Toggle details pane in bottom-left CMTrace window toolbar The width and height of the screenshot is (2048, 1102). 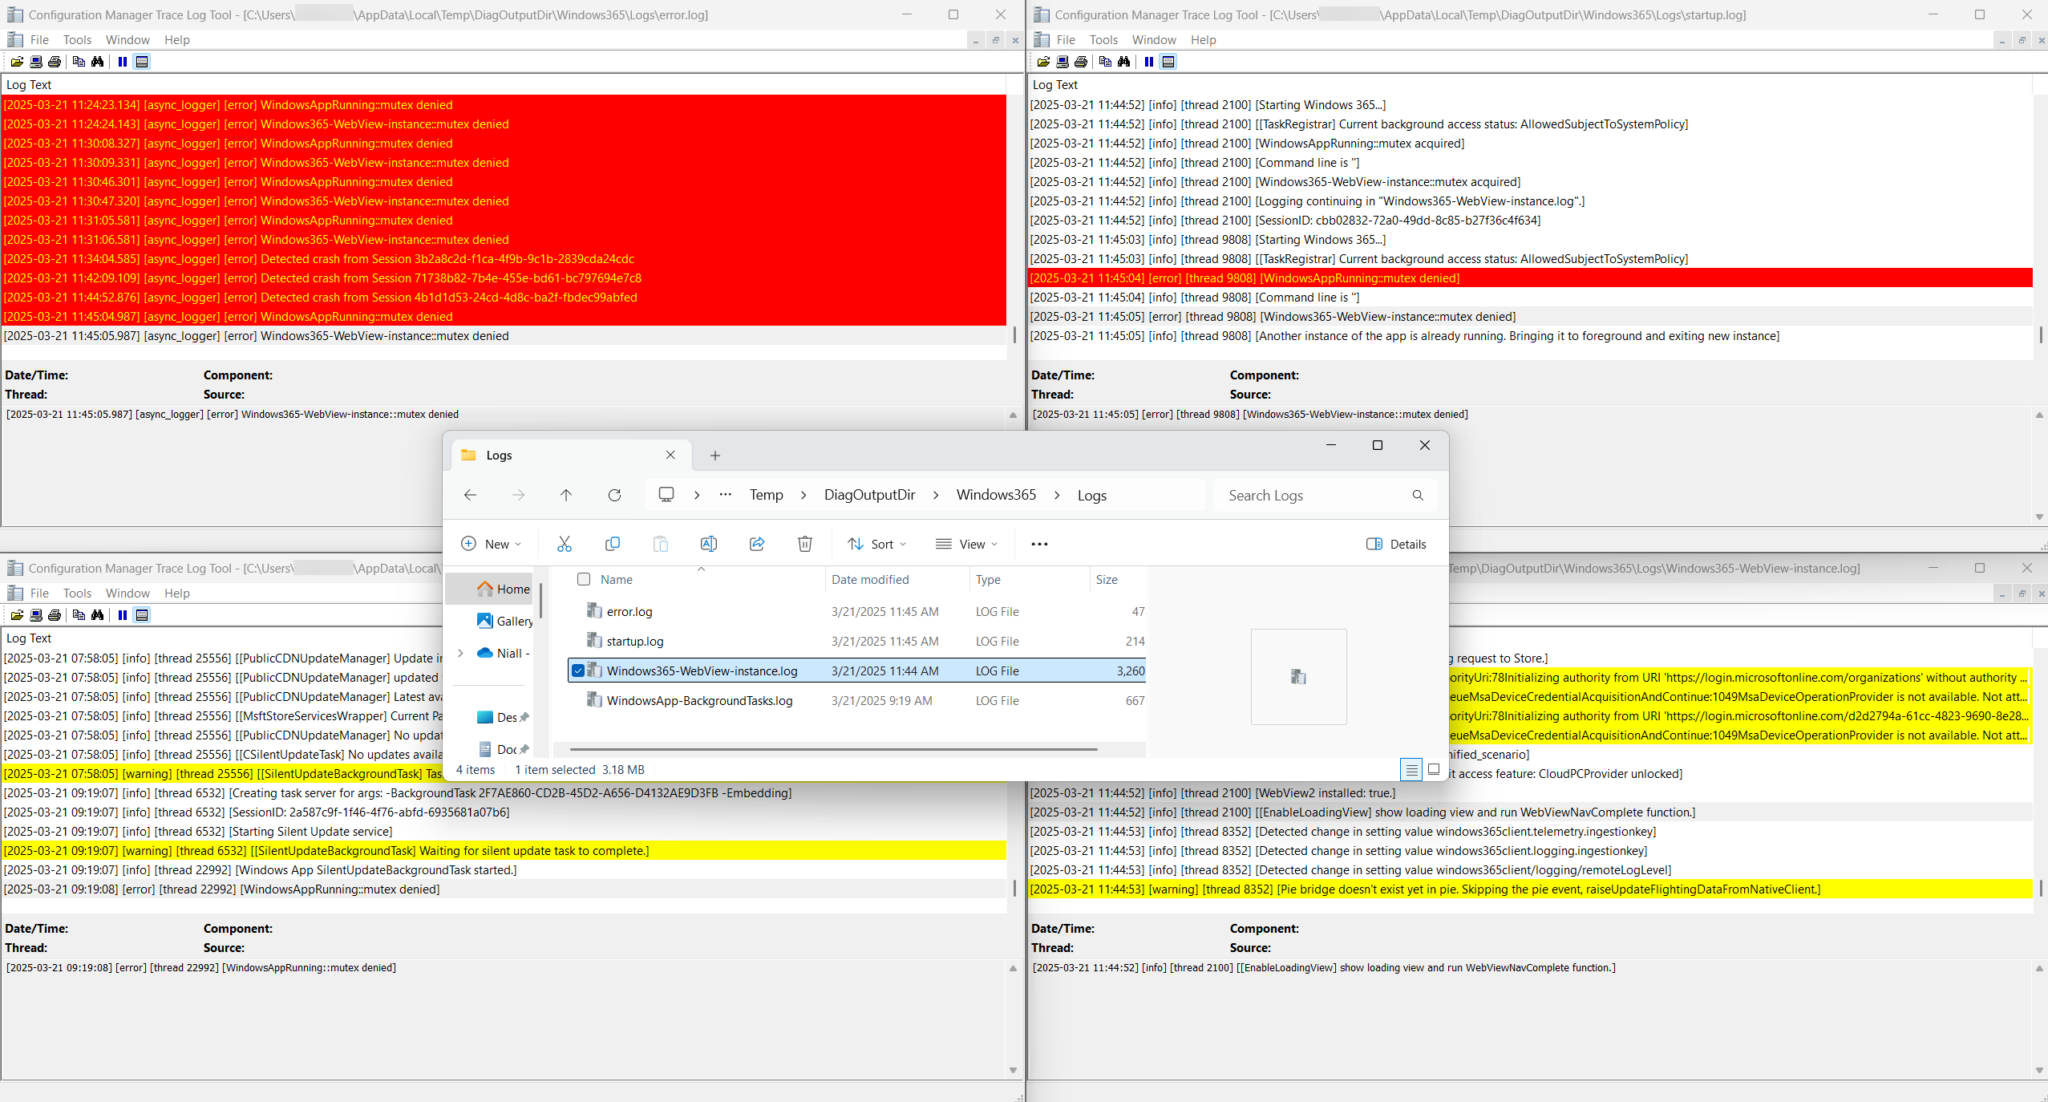tap(142, 615)
